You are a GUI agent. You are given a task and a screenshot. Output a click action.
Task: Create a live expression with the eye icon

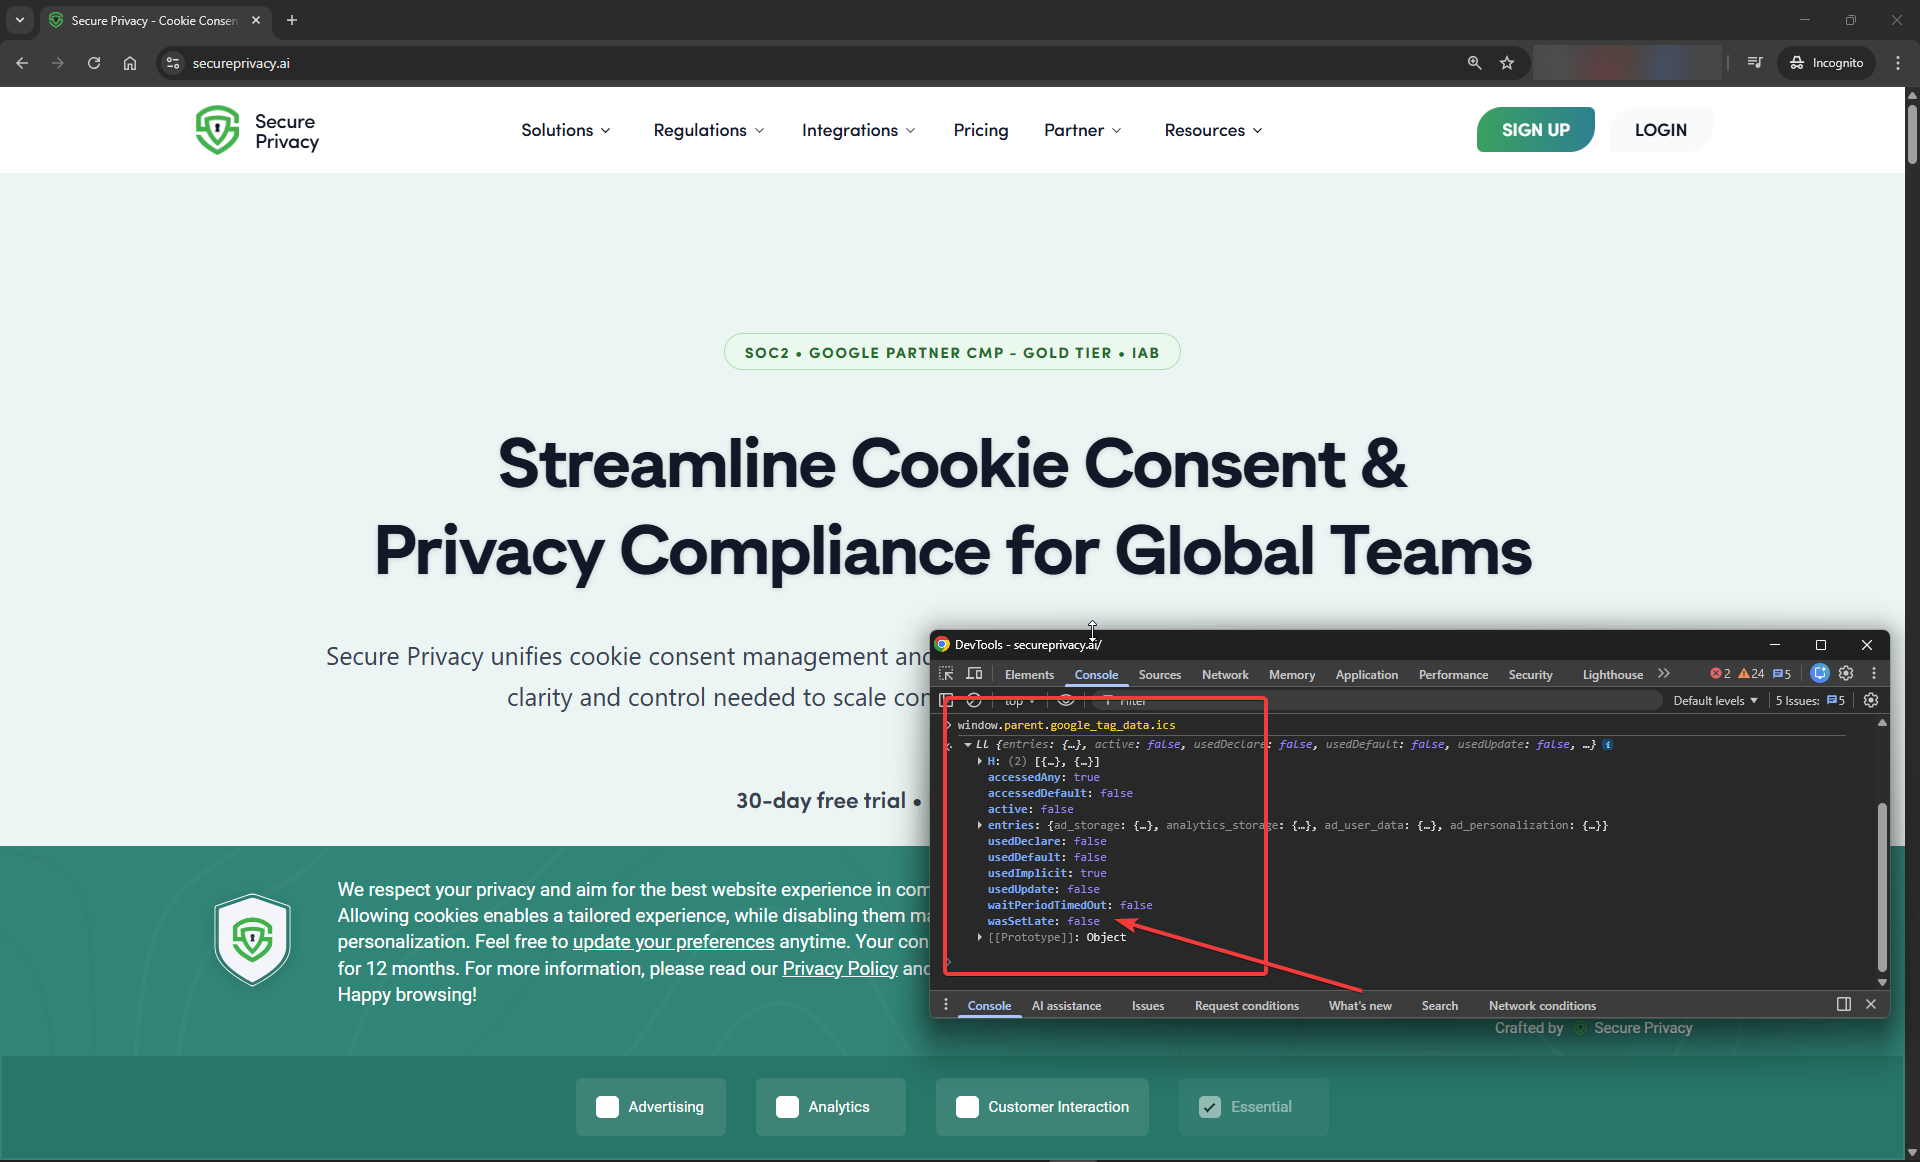point(1065,700)
